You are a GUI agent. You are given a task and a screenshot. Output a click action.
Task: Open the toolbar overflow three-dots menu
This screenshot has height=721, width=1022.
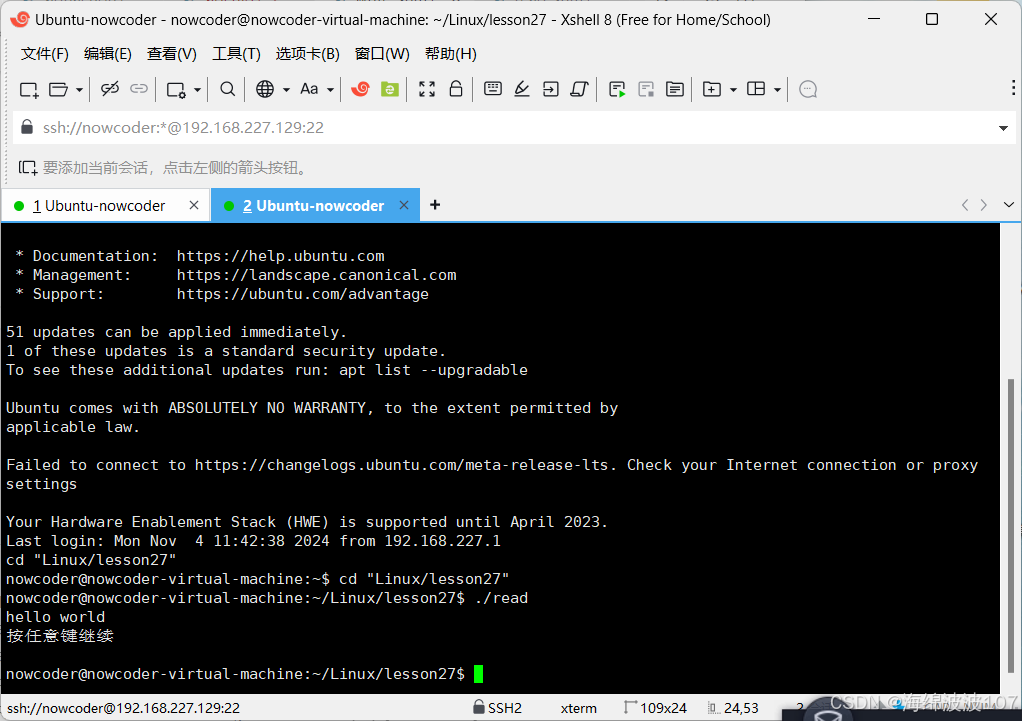point(1013,88)
